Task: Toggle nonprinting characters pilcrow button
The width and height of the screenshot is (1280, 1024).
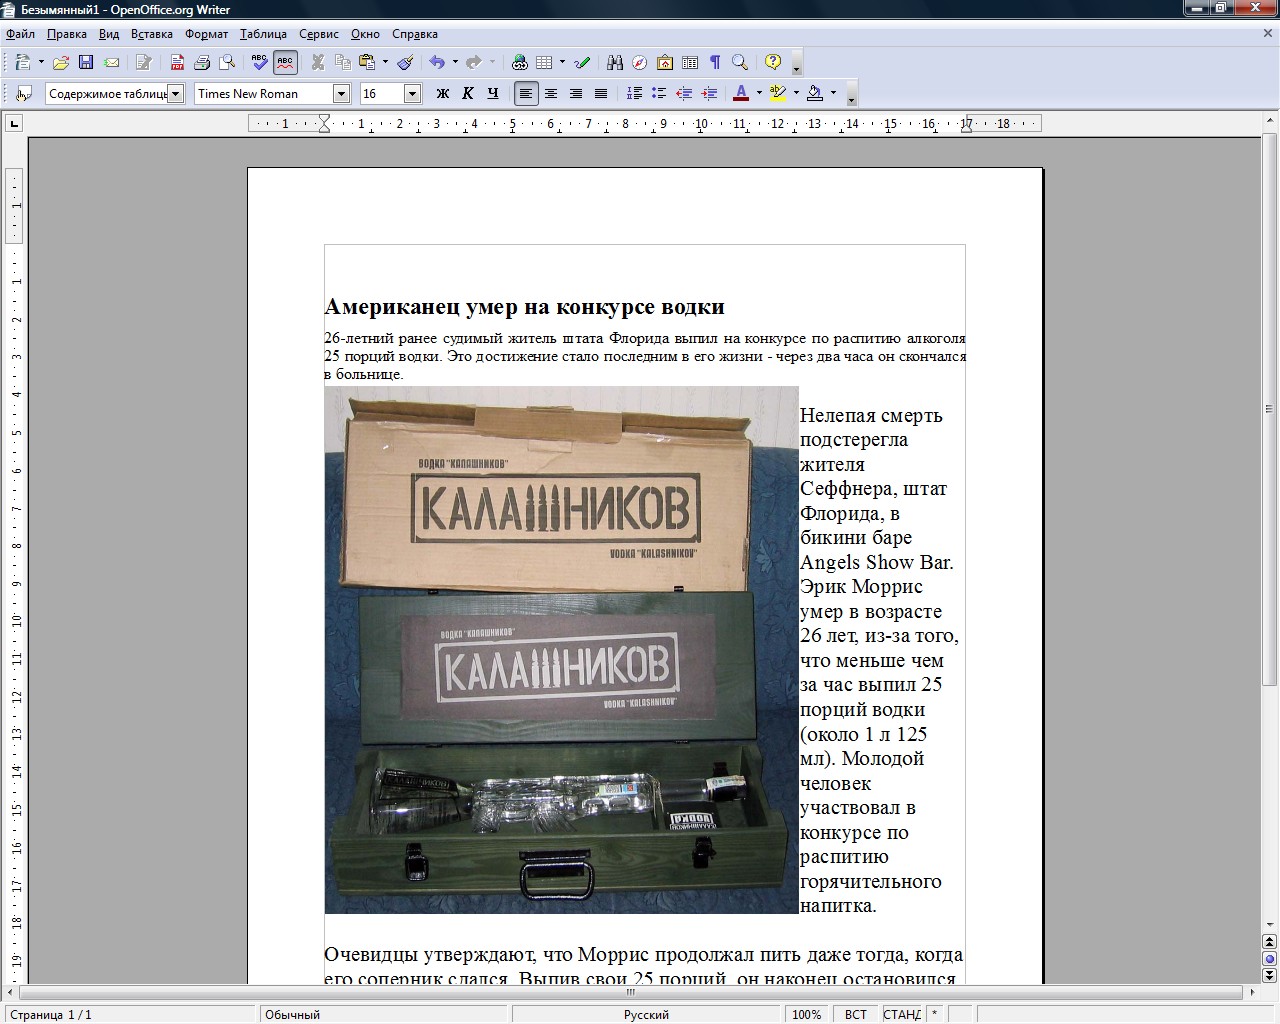Action: [715, 62]
